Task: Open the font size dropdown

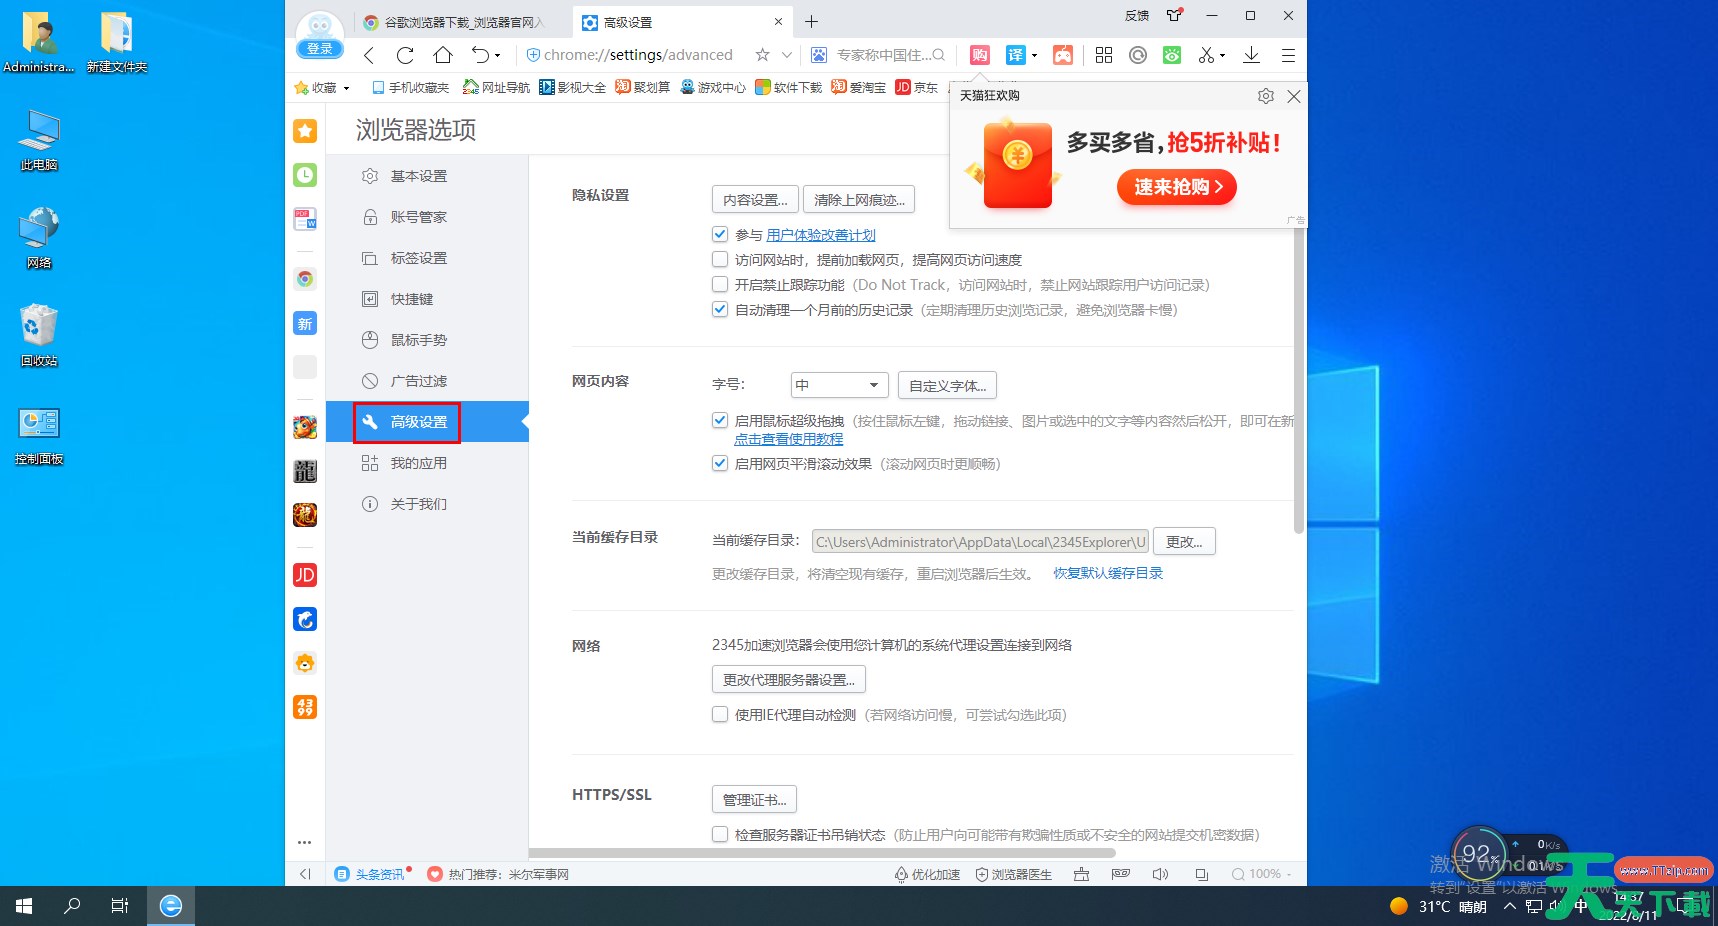Action: pyautogui.click(x=839, y=385)
